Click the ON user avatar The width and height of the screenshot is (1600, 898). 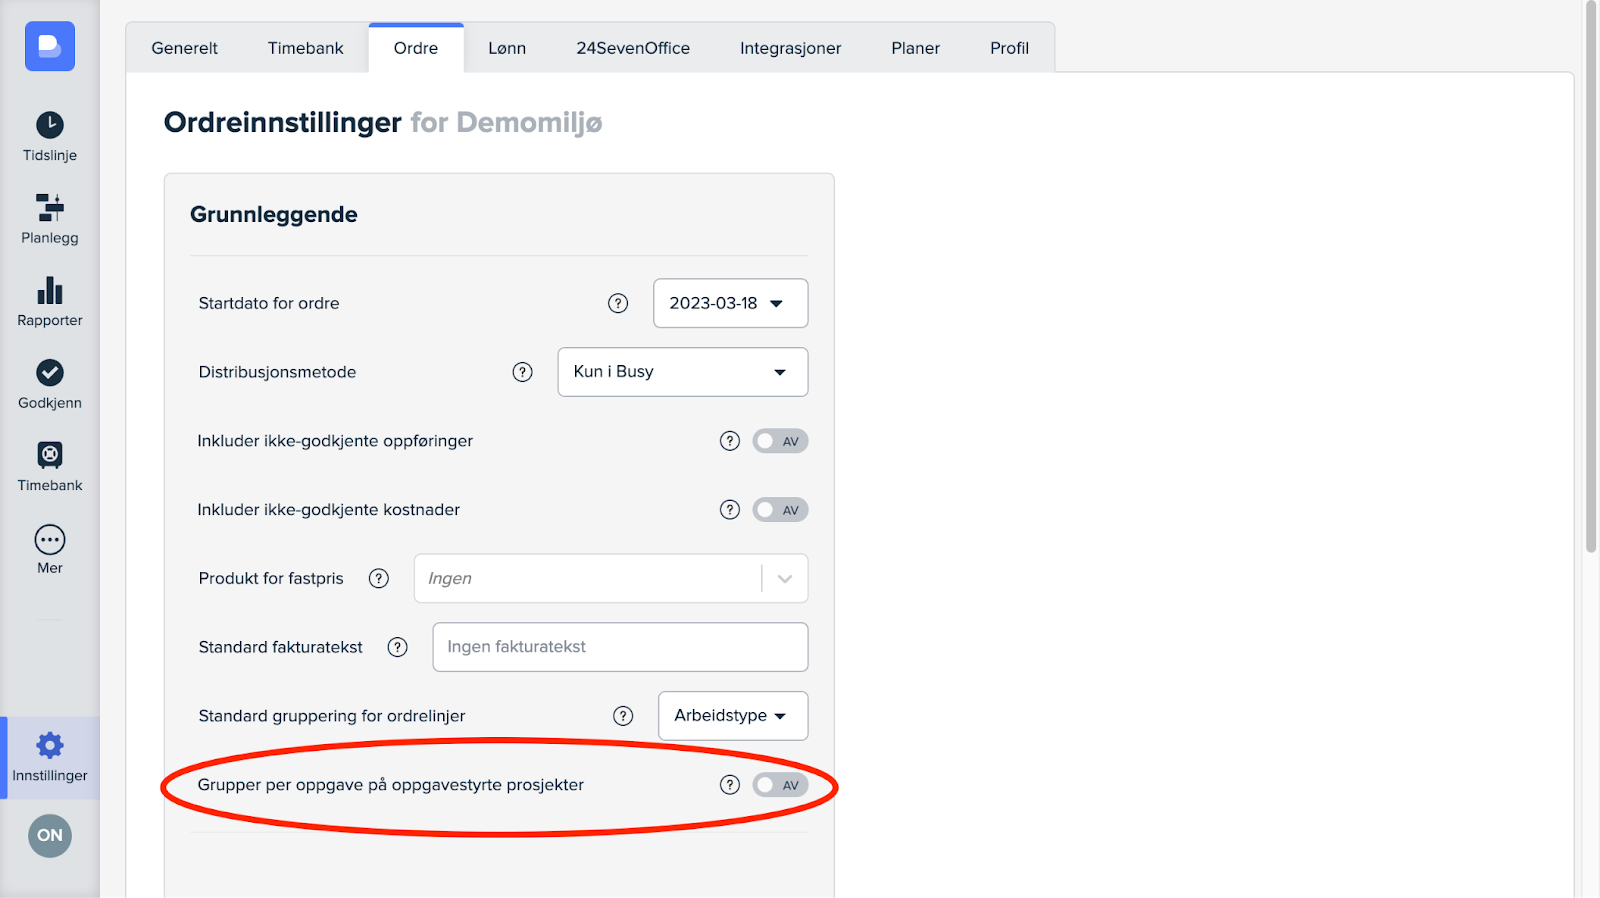click(50, 835)
